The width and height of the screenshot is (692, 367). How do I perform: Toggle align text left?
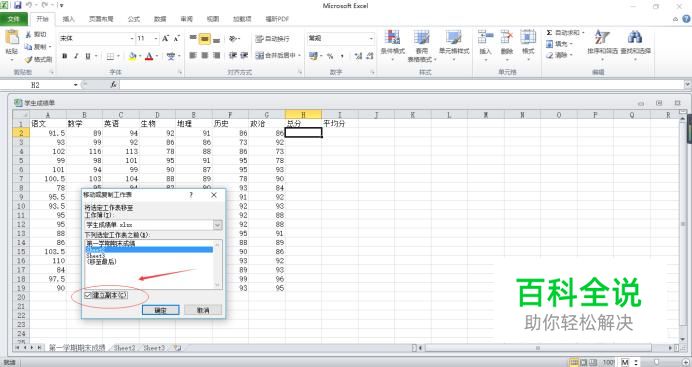[x=193, y=56]
